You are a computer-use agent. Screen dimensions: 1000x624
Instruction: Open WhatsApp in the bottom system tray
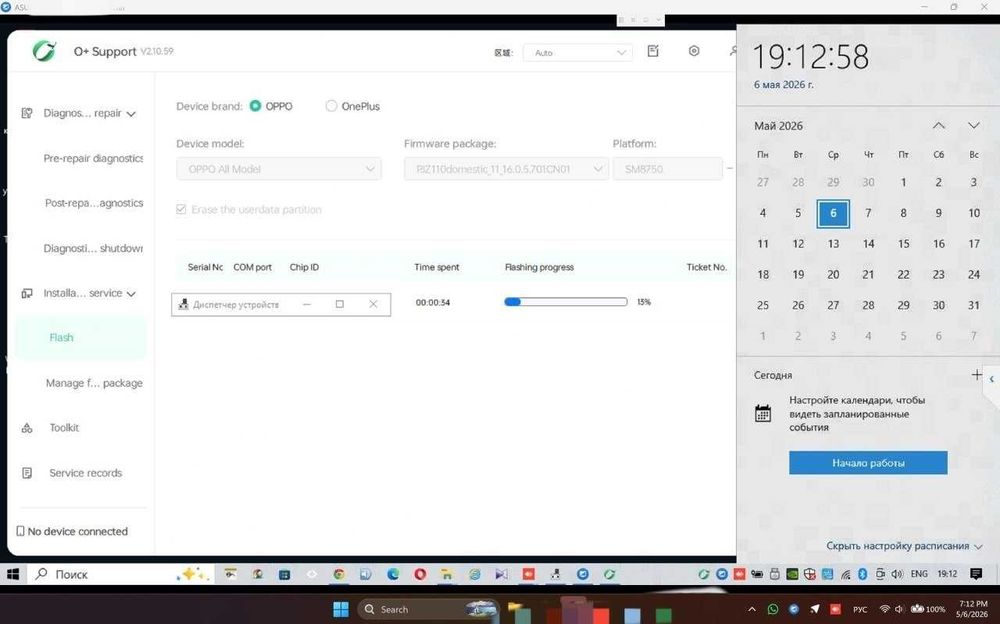tap(773, 609)
